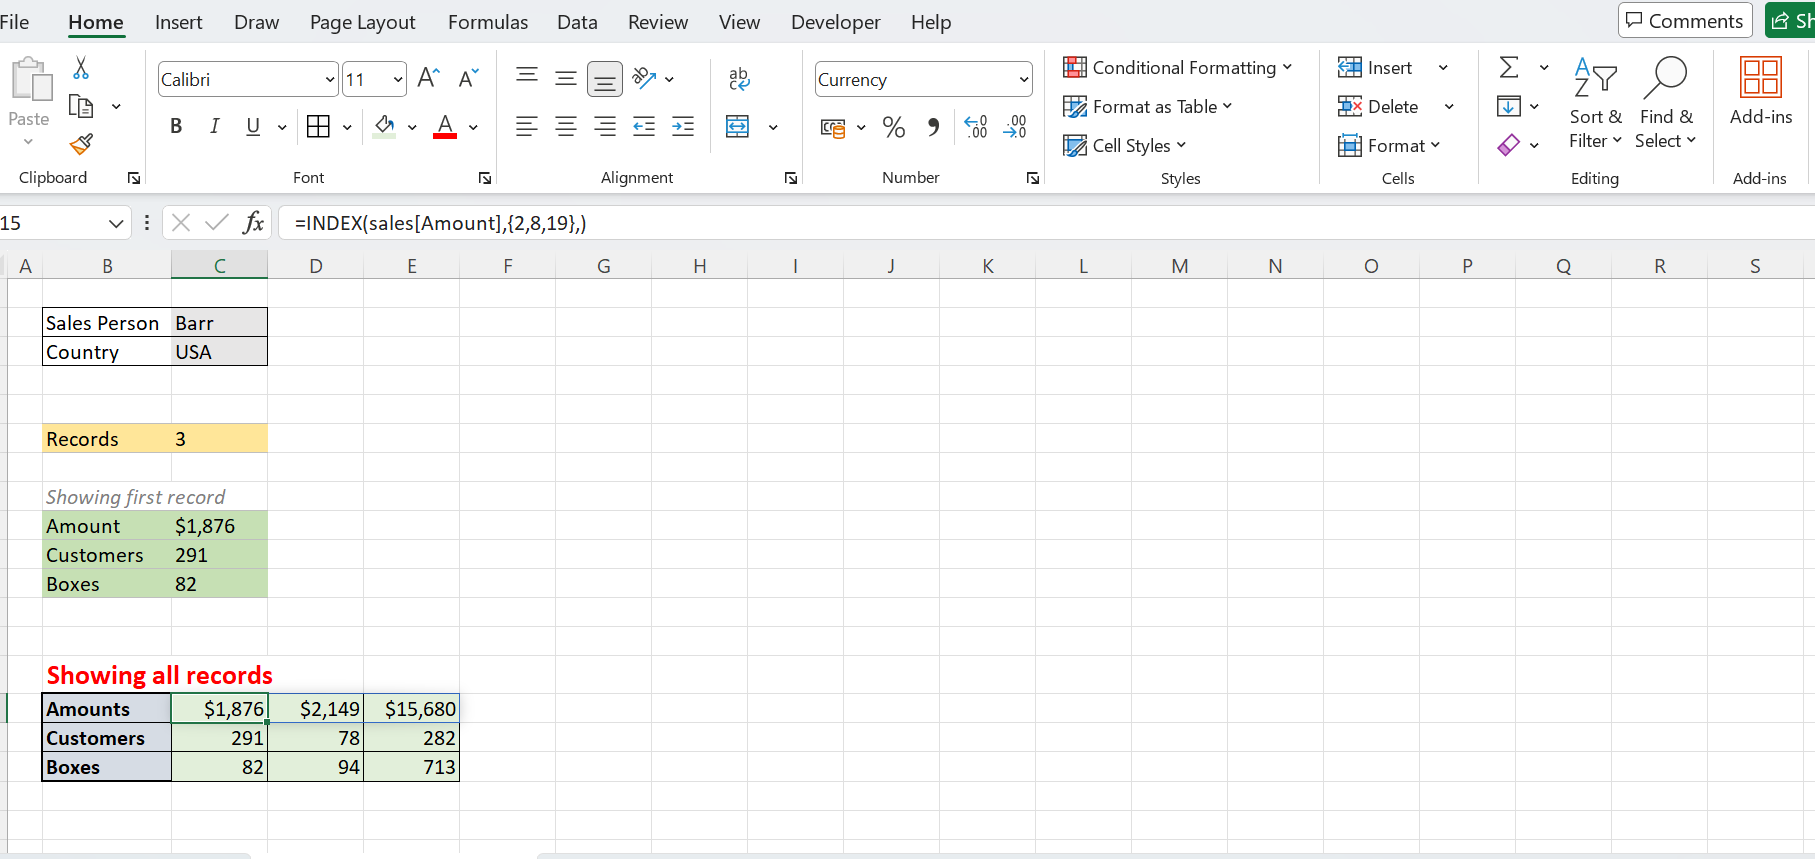This screenshot has width=1815, height=859.
Task: Select the Format Painter brush
Action: [81, 144]
